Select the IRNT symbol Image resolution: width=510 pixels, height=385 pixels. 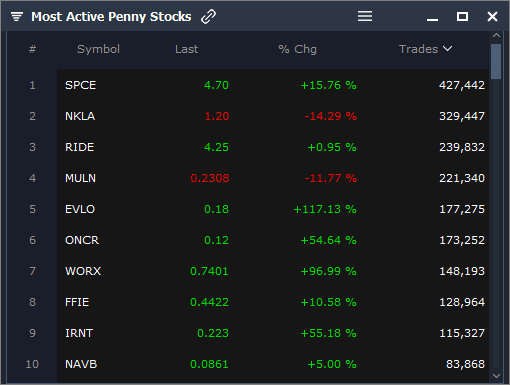pos(79,333)
